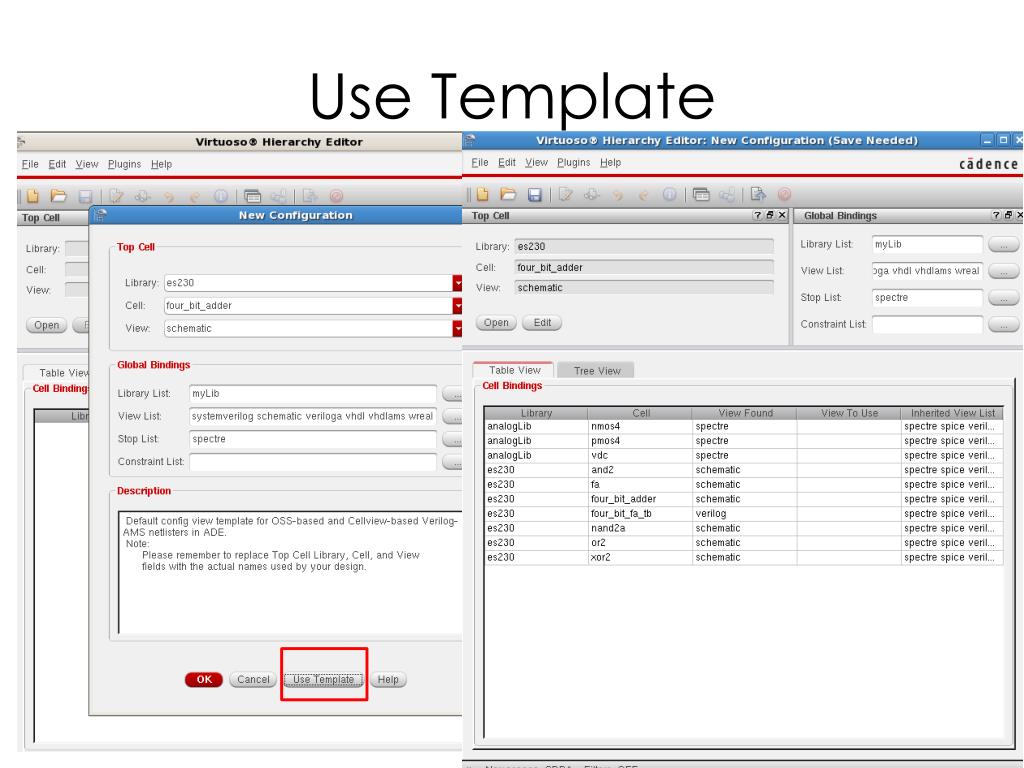Click blue info circle icon in Save Needed window
This screenshot has height=768, width=1024.
(669, 194)
